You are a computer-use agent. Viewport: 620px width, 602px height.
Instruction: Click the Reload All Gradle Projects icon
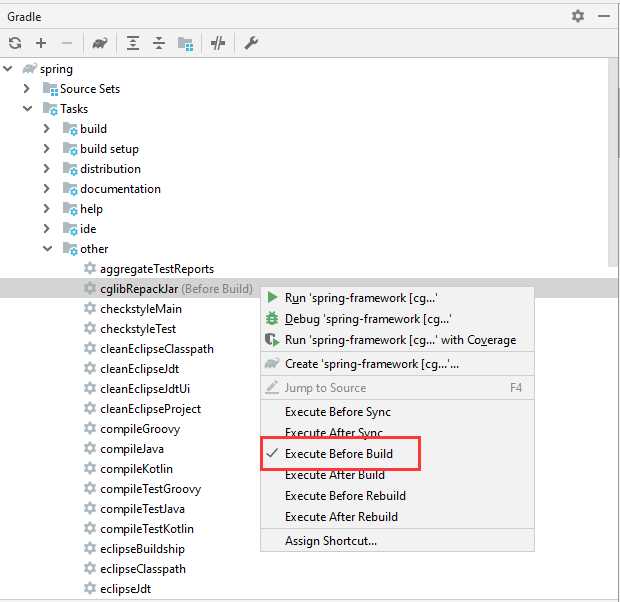tap(15, 43)
